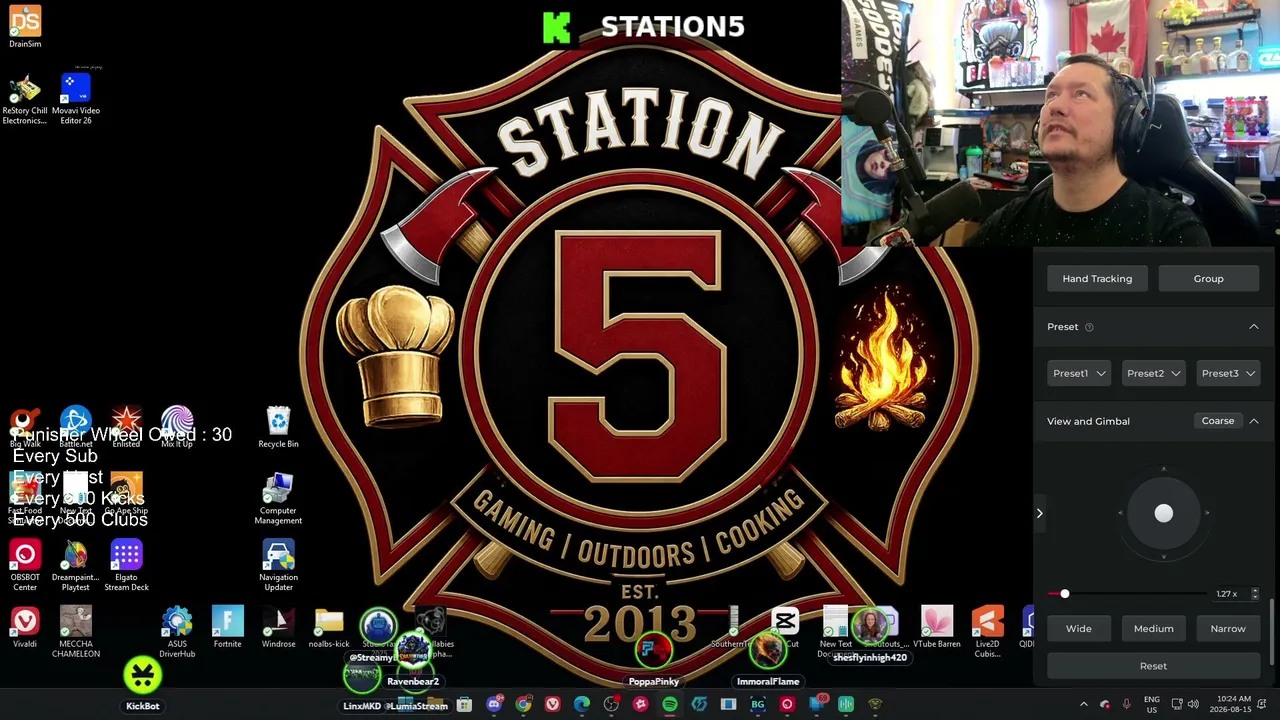Set field of view to Narrow
The image size is (1280, 720).
click(x=1228, y=629)
